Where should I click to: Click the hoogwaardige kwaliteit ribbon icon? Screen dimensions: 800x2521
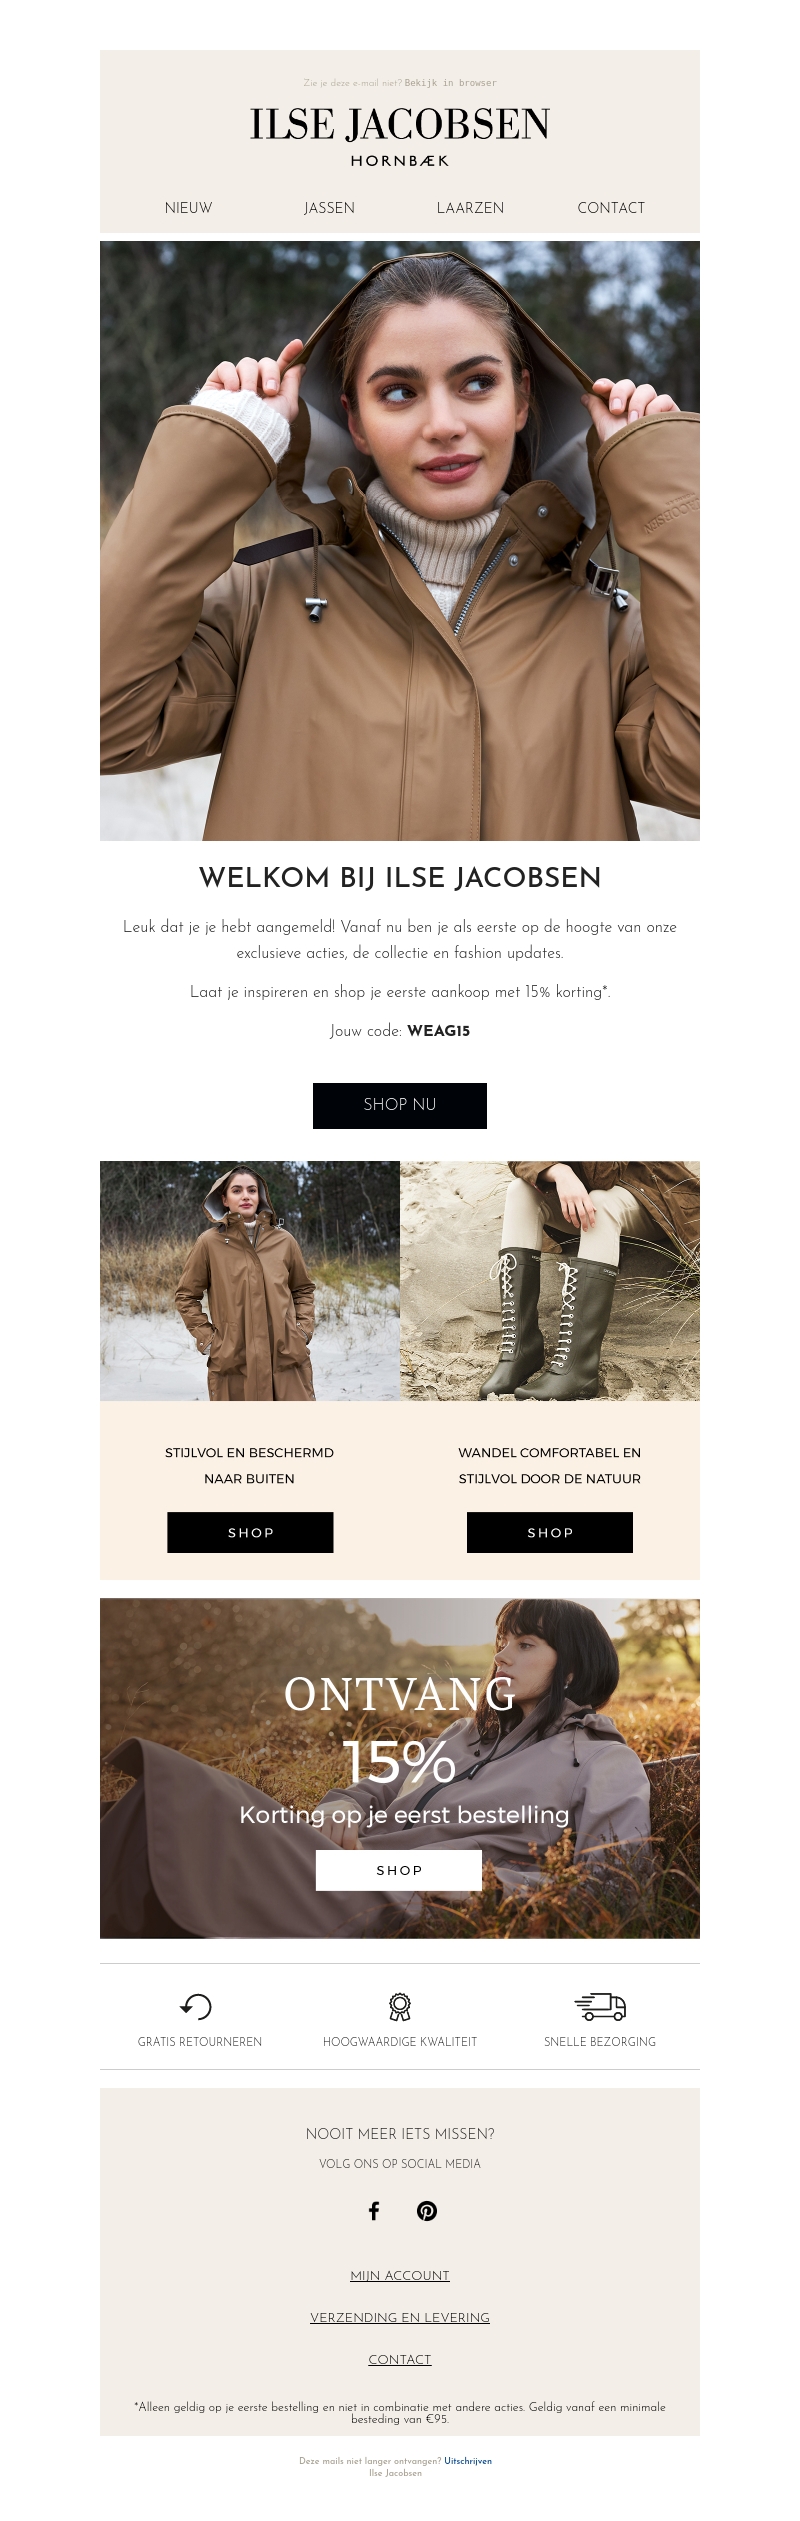click(x=400, y=2006)
